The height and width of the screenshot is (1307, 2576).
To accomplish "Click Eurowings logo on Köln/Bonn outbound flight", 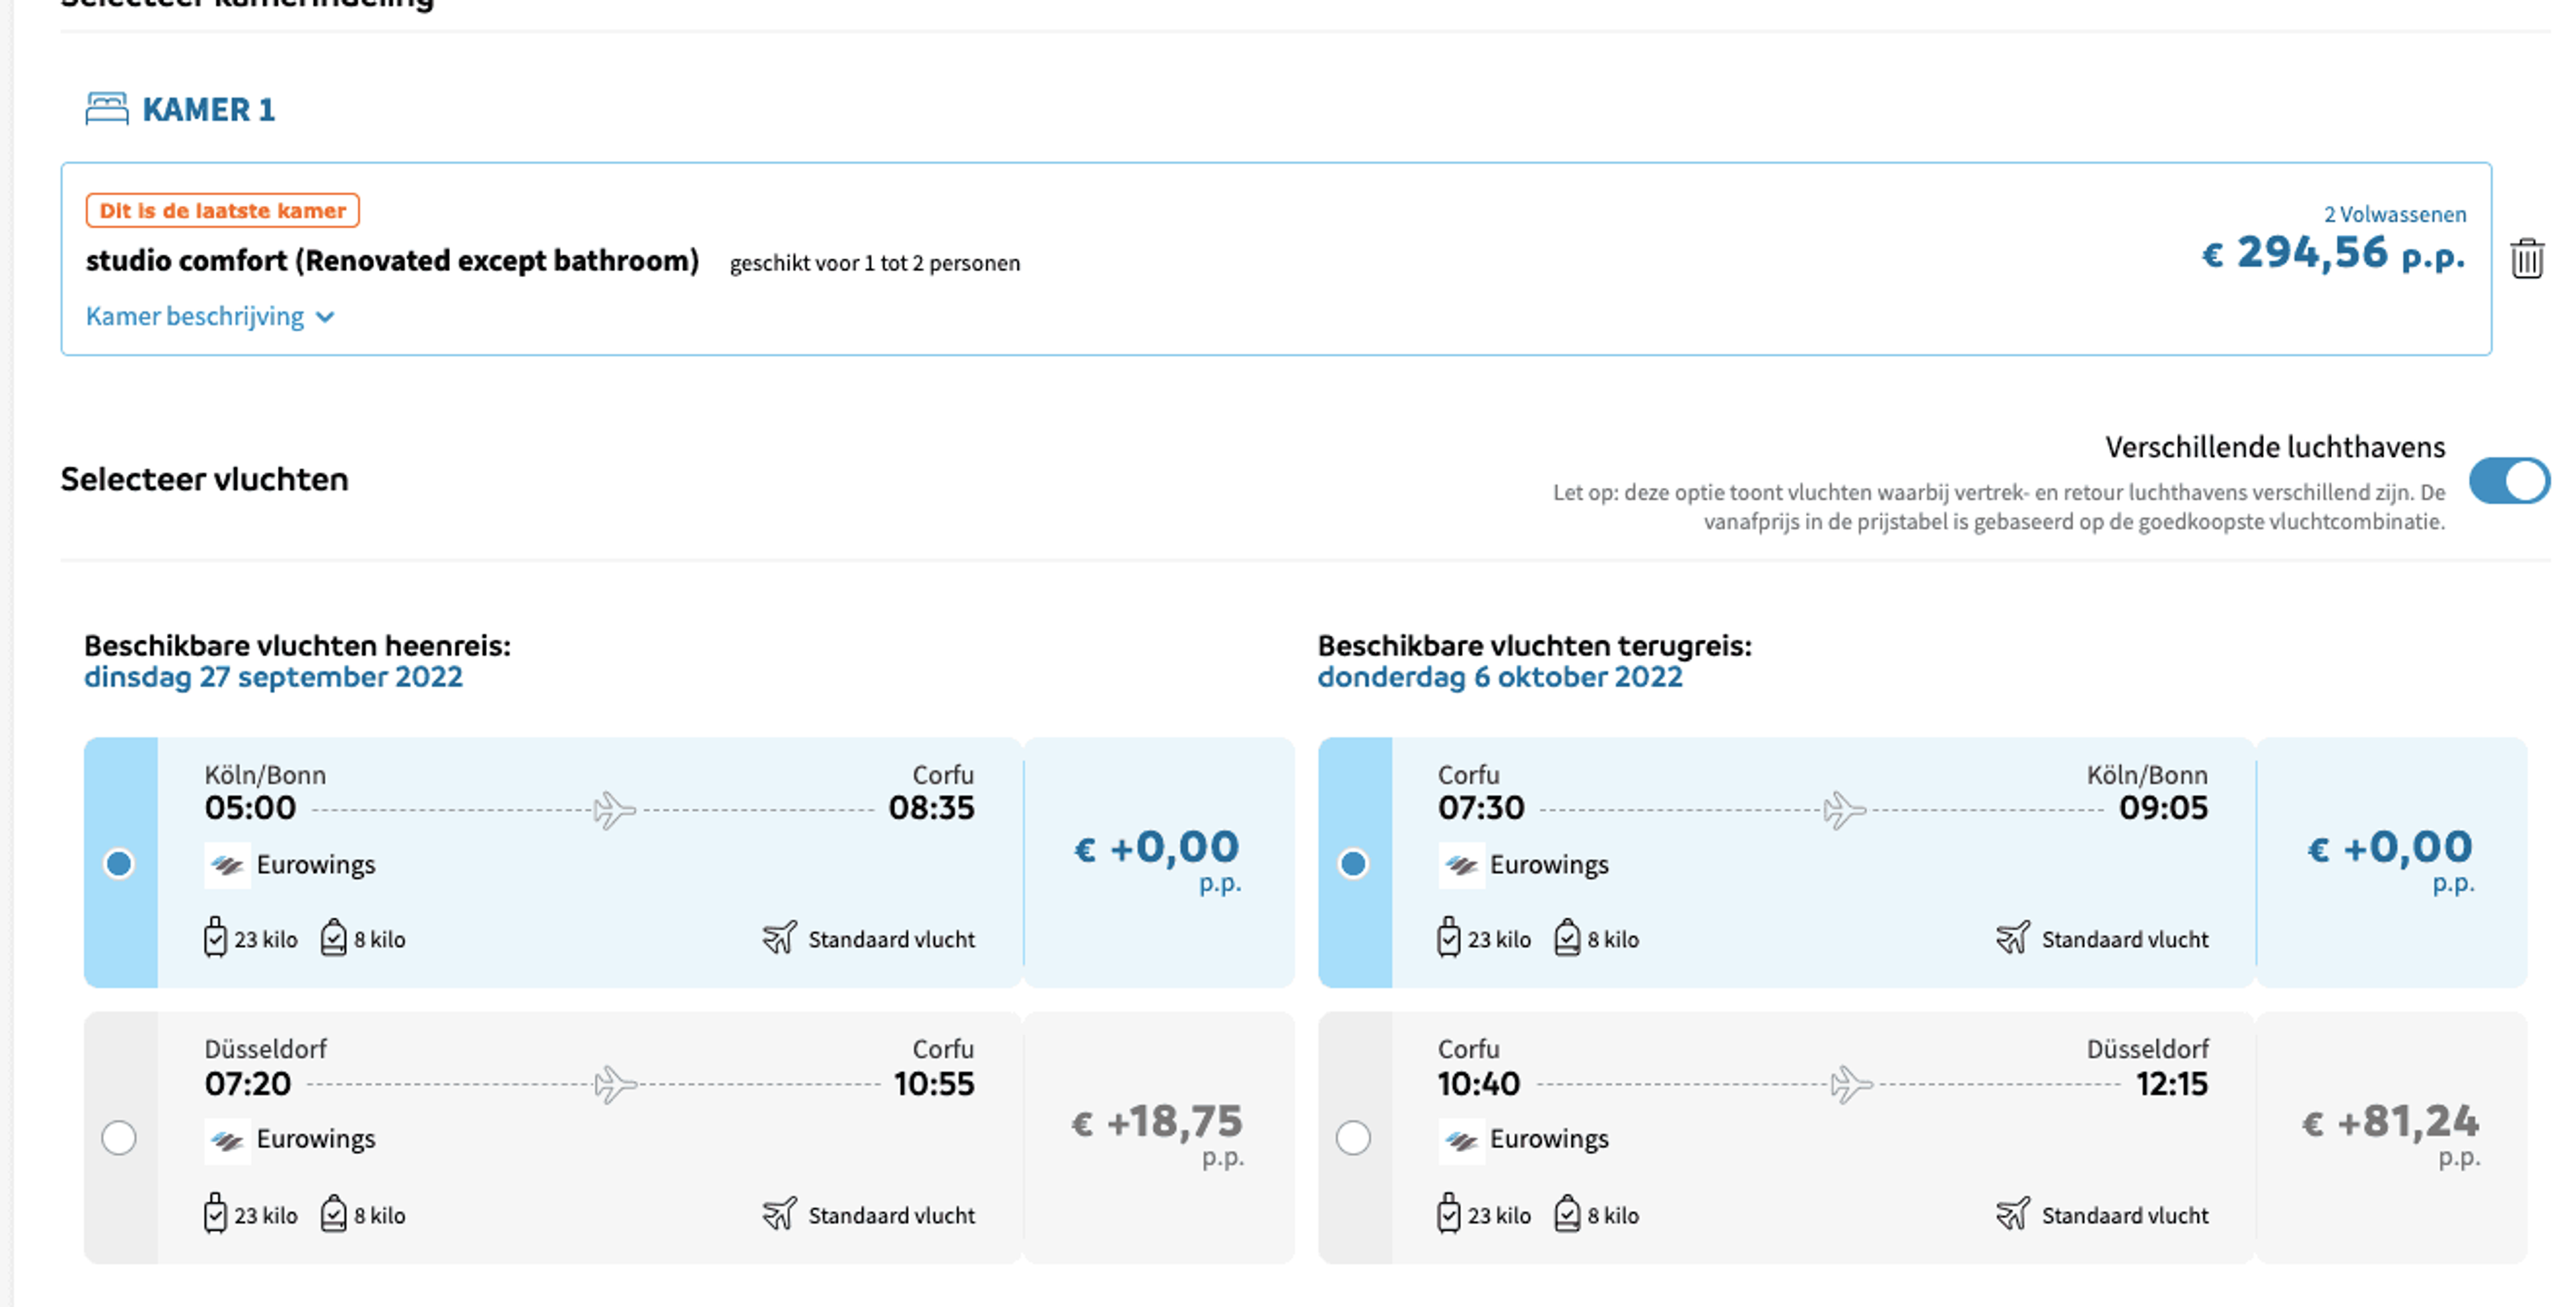I will point(227,865).
